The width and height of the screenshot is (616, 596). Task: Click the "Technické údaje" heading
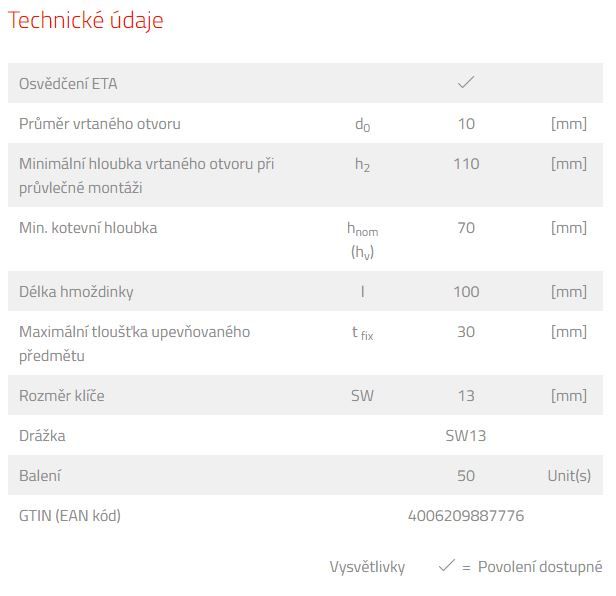[x=86, y=21]
